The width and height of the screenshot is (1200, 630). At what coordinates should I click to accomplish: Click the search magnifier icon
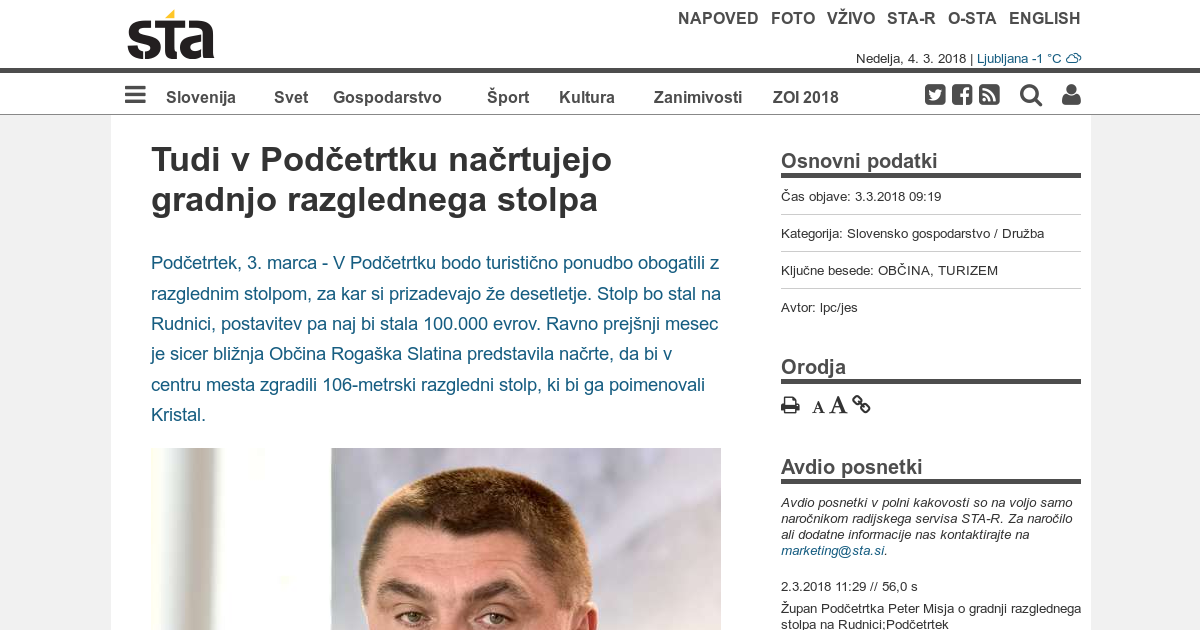[x=1031, y=95]
